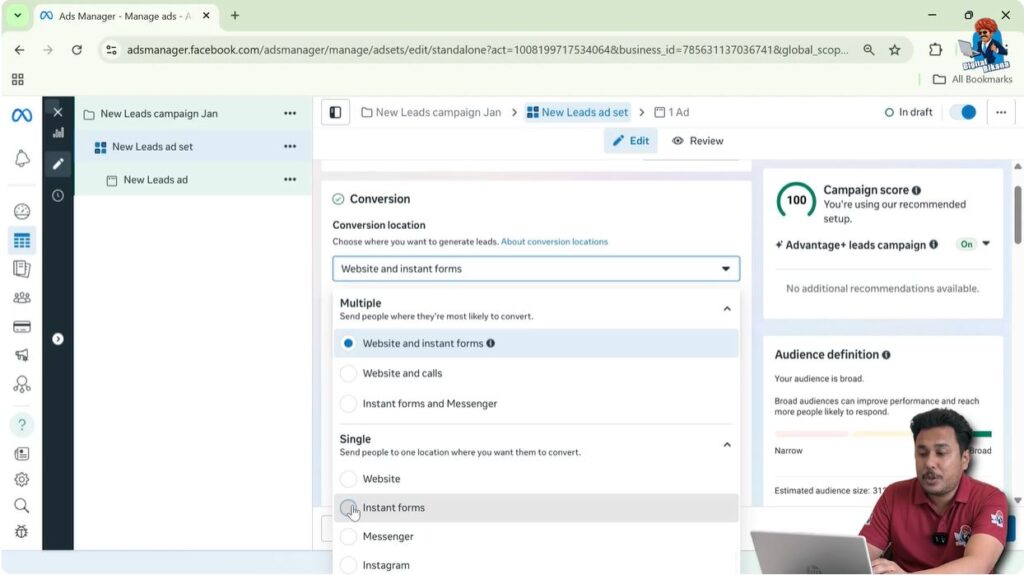
Task: Click Campaign score info icon
Action: 916,190
